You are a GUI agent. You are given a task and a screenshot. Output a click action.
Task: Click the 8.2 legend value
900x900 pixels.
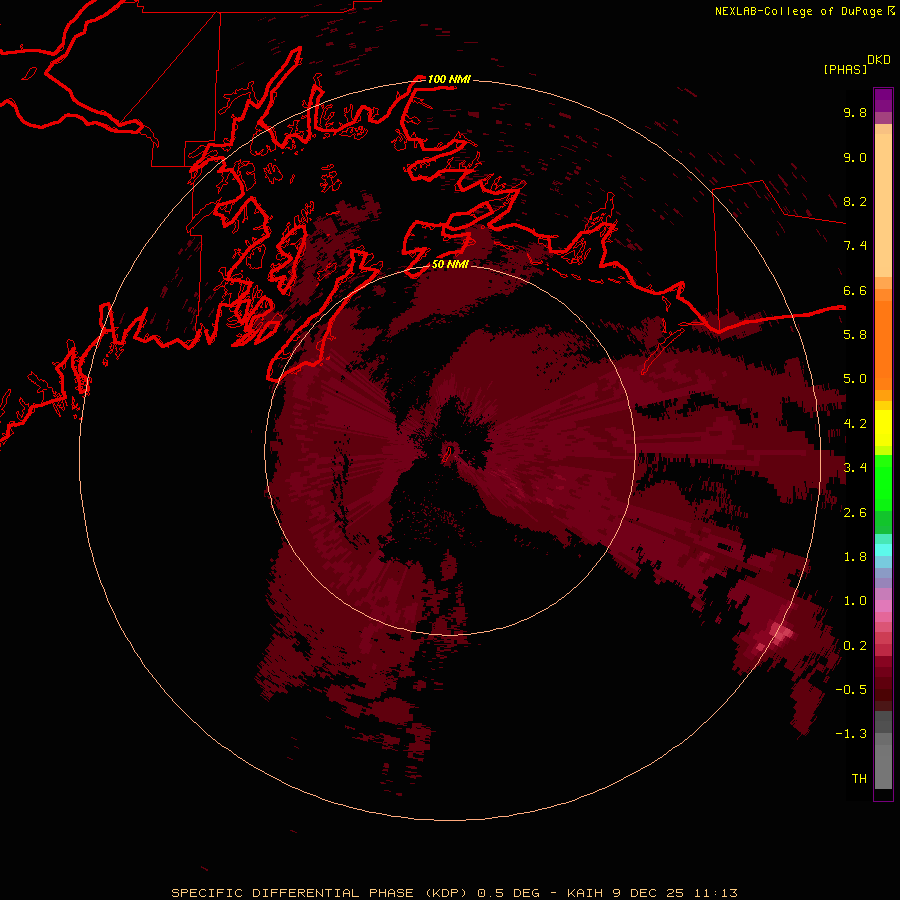tap(855, 201)
